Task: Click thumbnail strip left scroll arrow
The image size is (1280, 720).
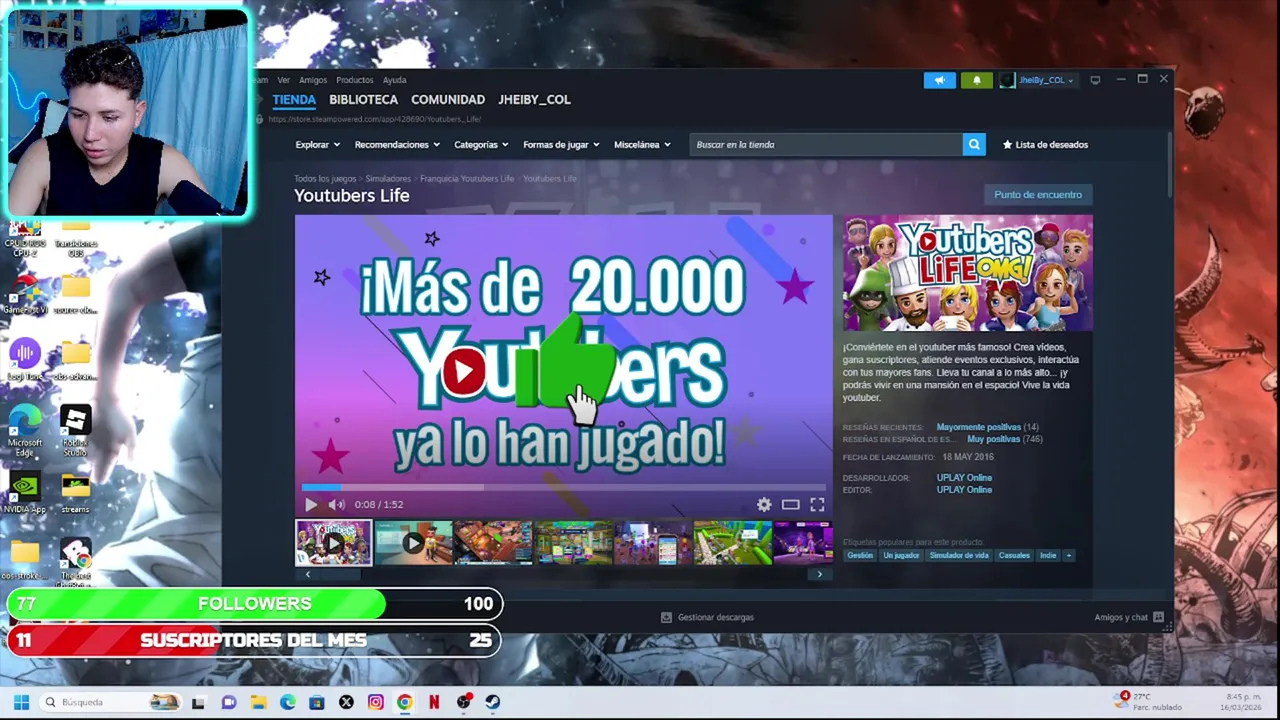Action: point(307,575)
